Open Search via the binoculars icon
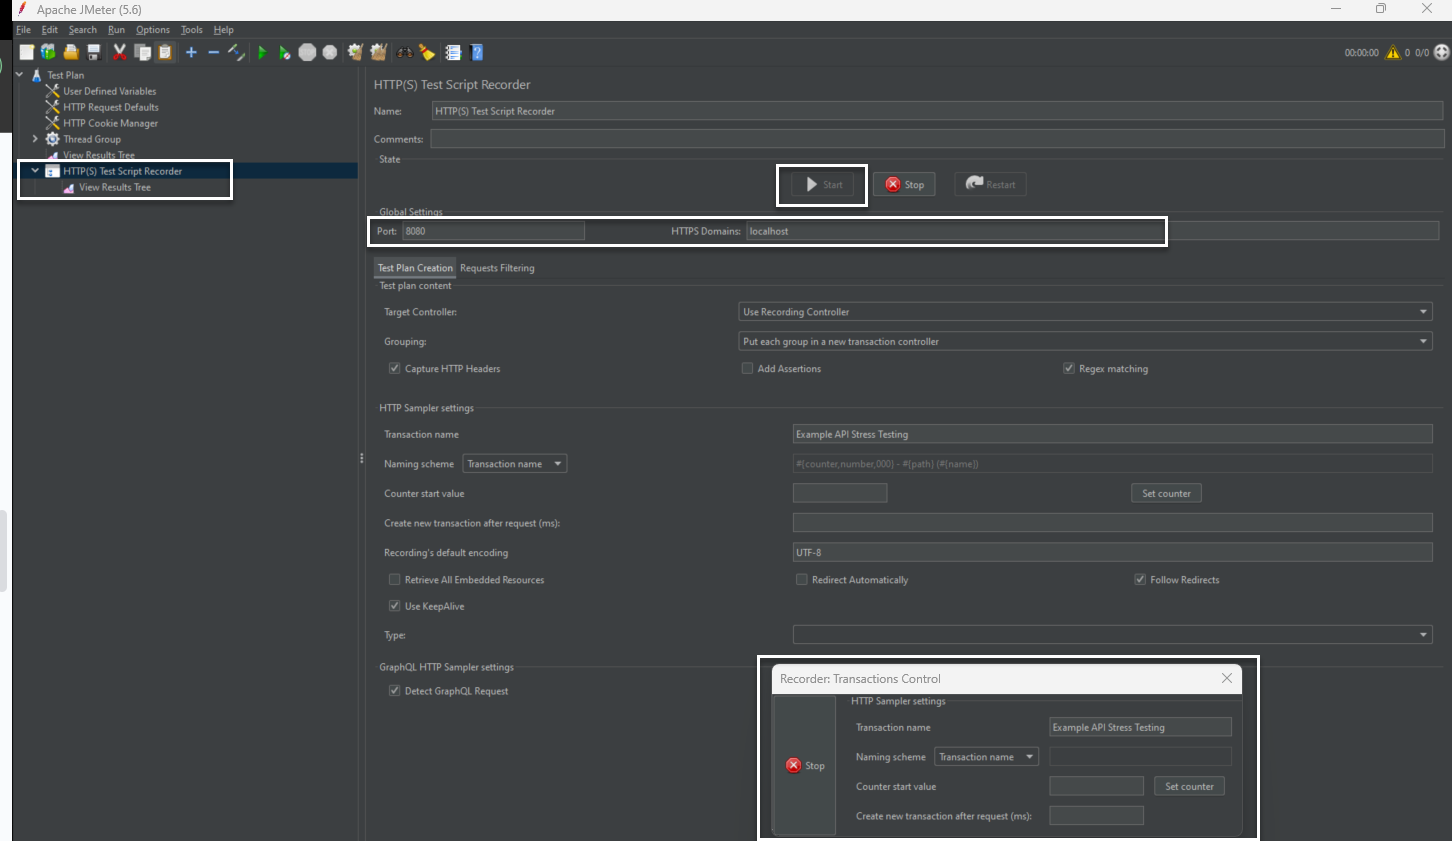The height and width of the screenshot is (841, 1452). [404, 52]
